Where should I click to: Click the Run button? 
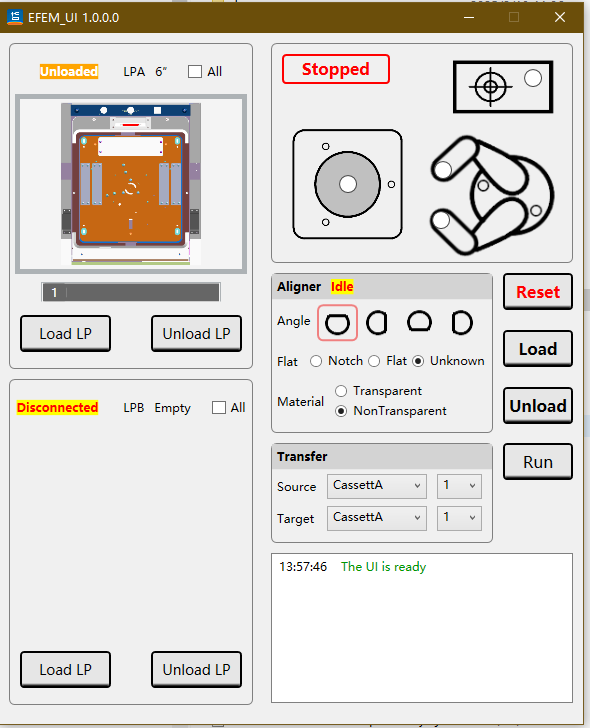click(x=538, y=462)
